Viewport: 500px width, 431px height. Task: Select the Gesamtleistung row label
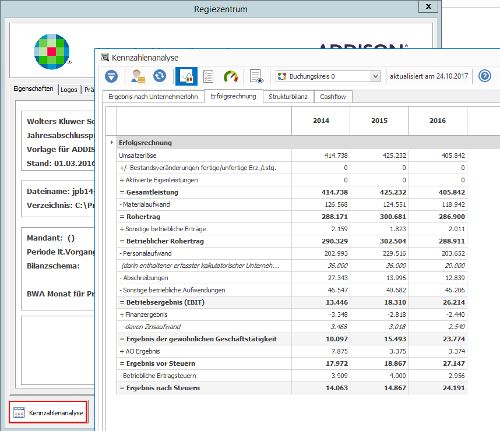point(149,192)
